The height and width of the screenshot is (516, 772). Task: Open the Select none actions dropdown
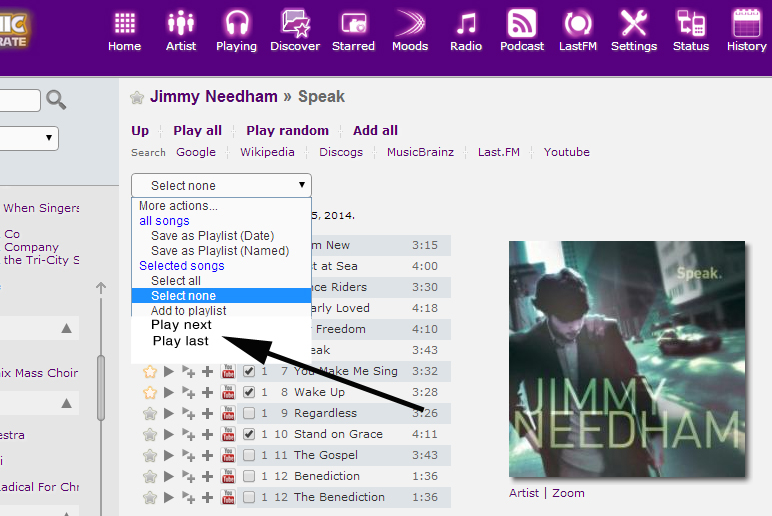click(221, 185)
